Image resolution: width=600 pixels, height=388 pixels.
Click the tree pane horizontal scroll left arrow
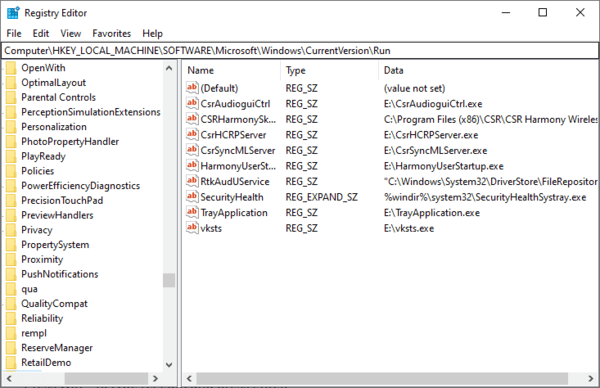click(9, 378)
